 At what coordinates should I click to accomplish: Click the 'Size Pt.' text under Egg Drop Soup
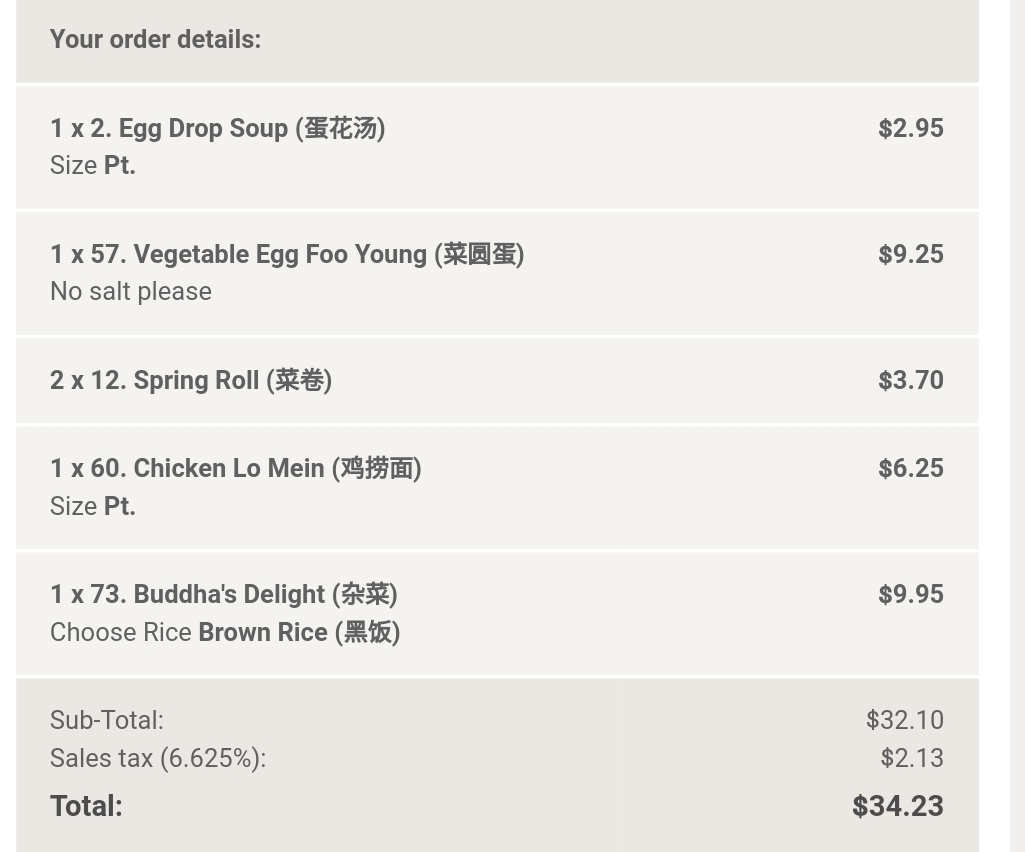(93, 166)
